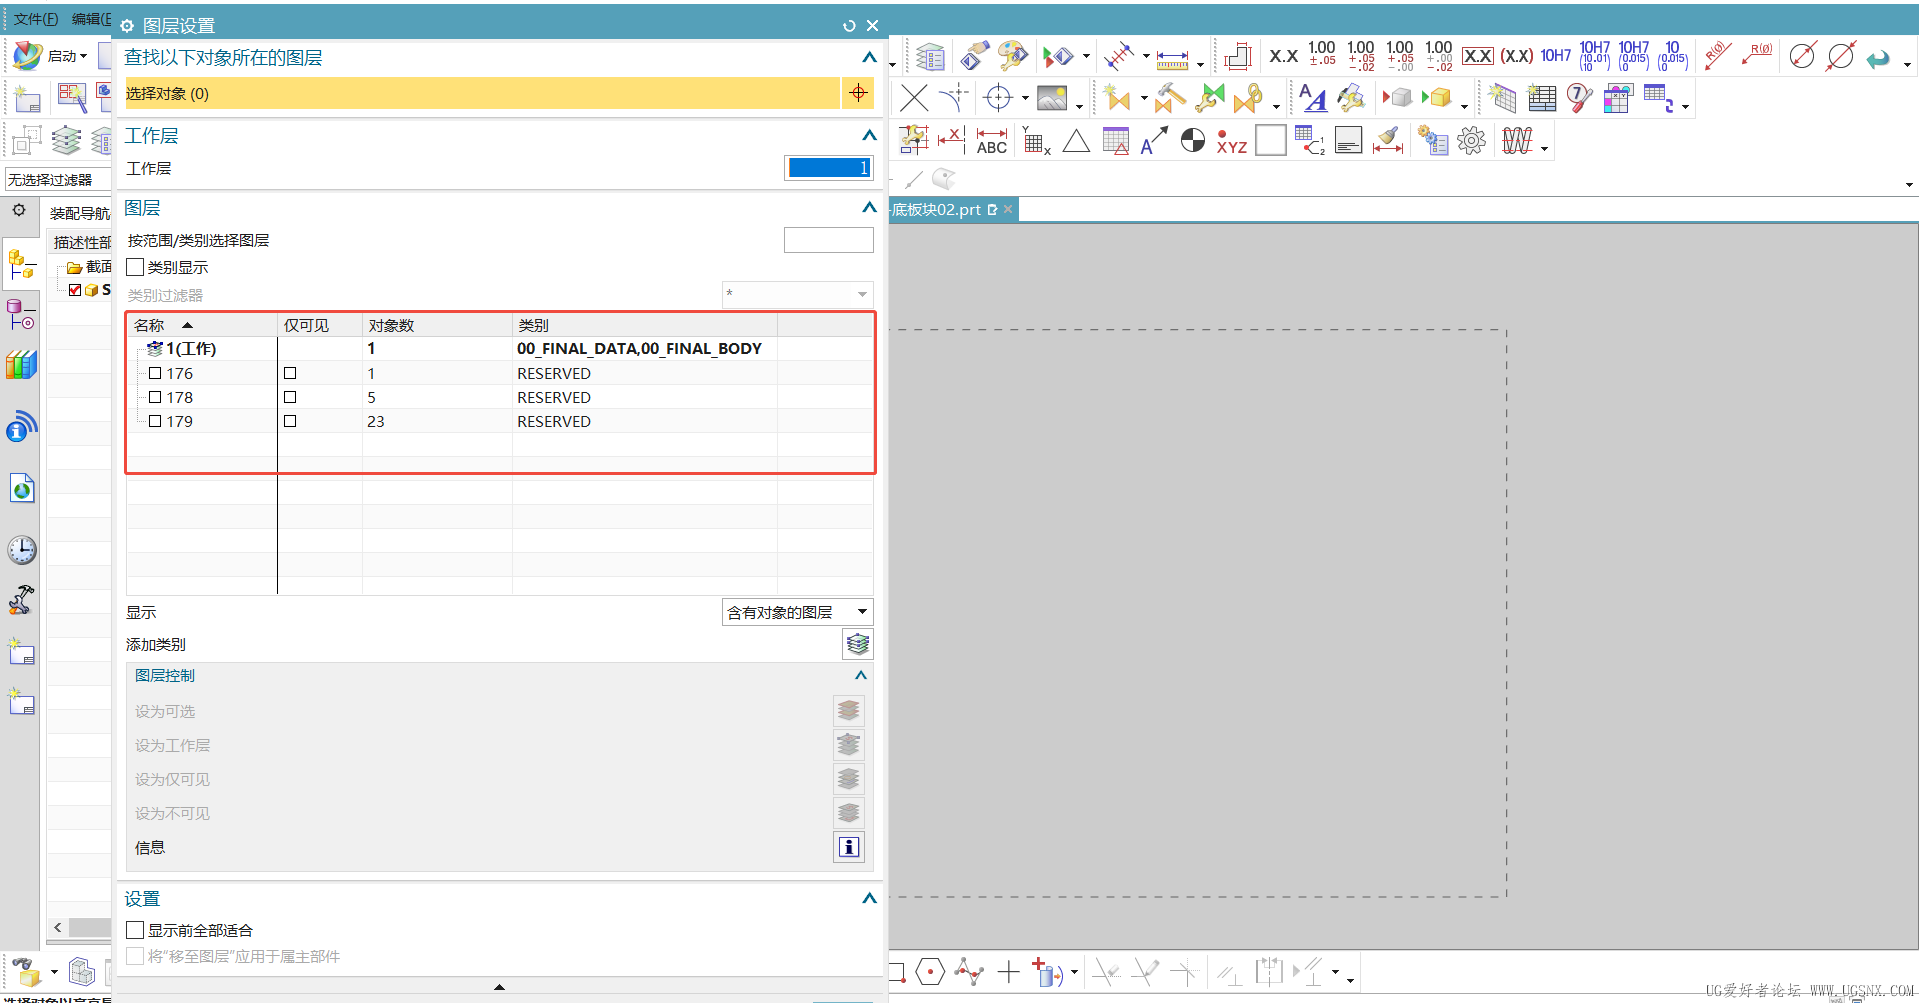
Task: Open the '含有对象的图层' display dropdown
Action: pyautogui.click(x=797, y=612)
